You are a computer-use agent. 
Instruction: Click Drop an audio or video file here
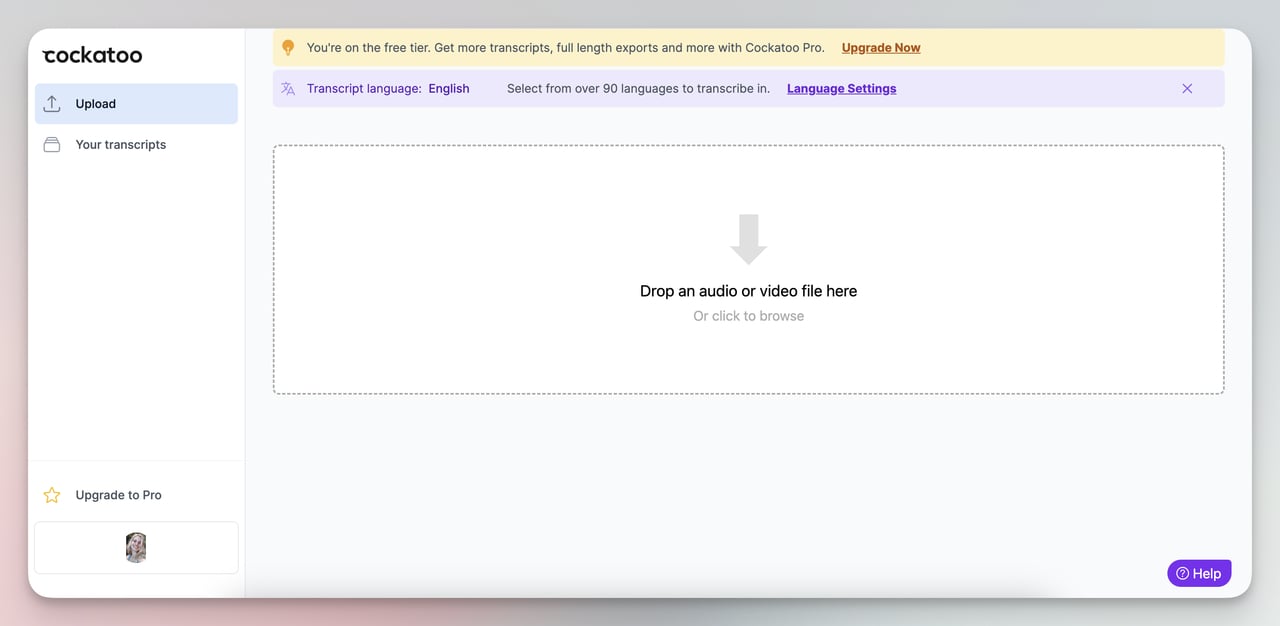(x=748, y=290)
